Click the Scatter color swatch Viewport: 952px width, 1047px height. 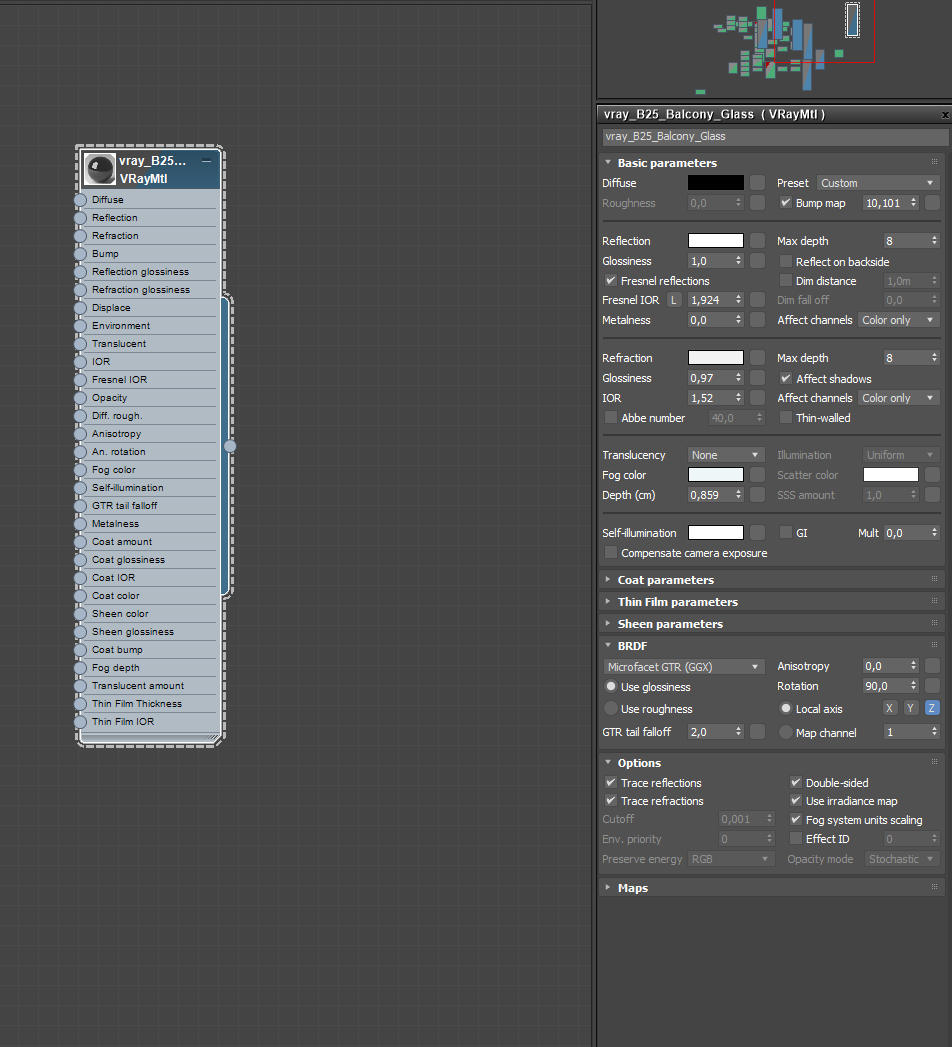[x=891, y=475]
